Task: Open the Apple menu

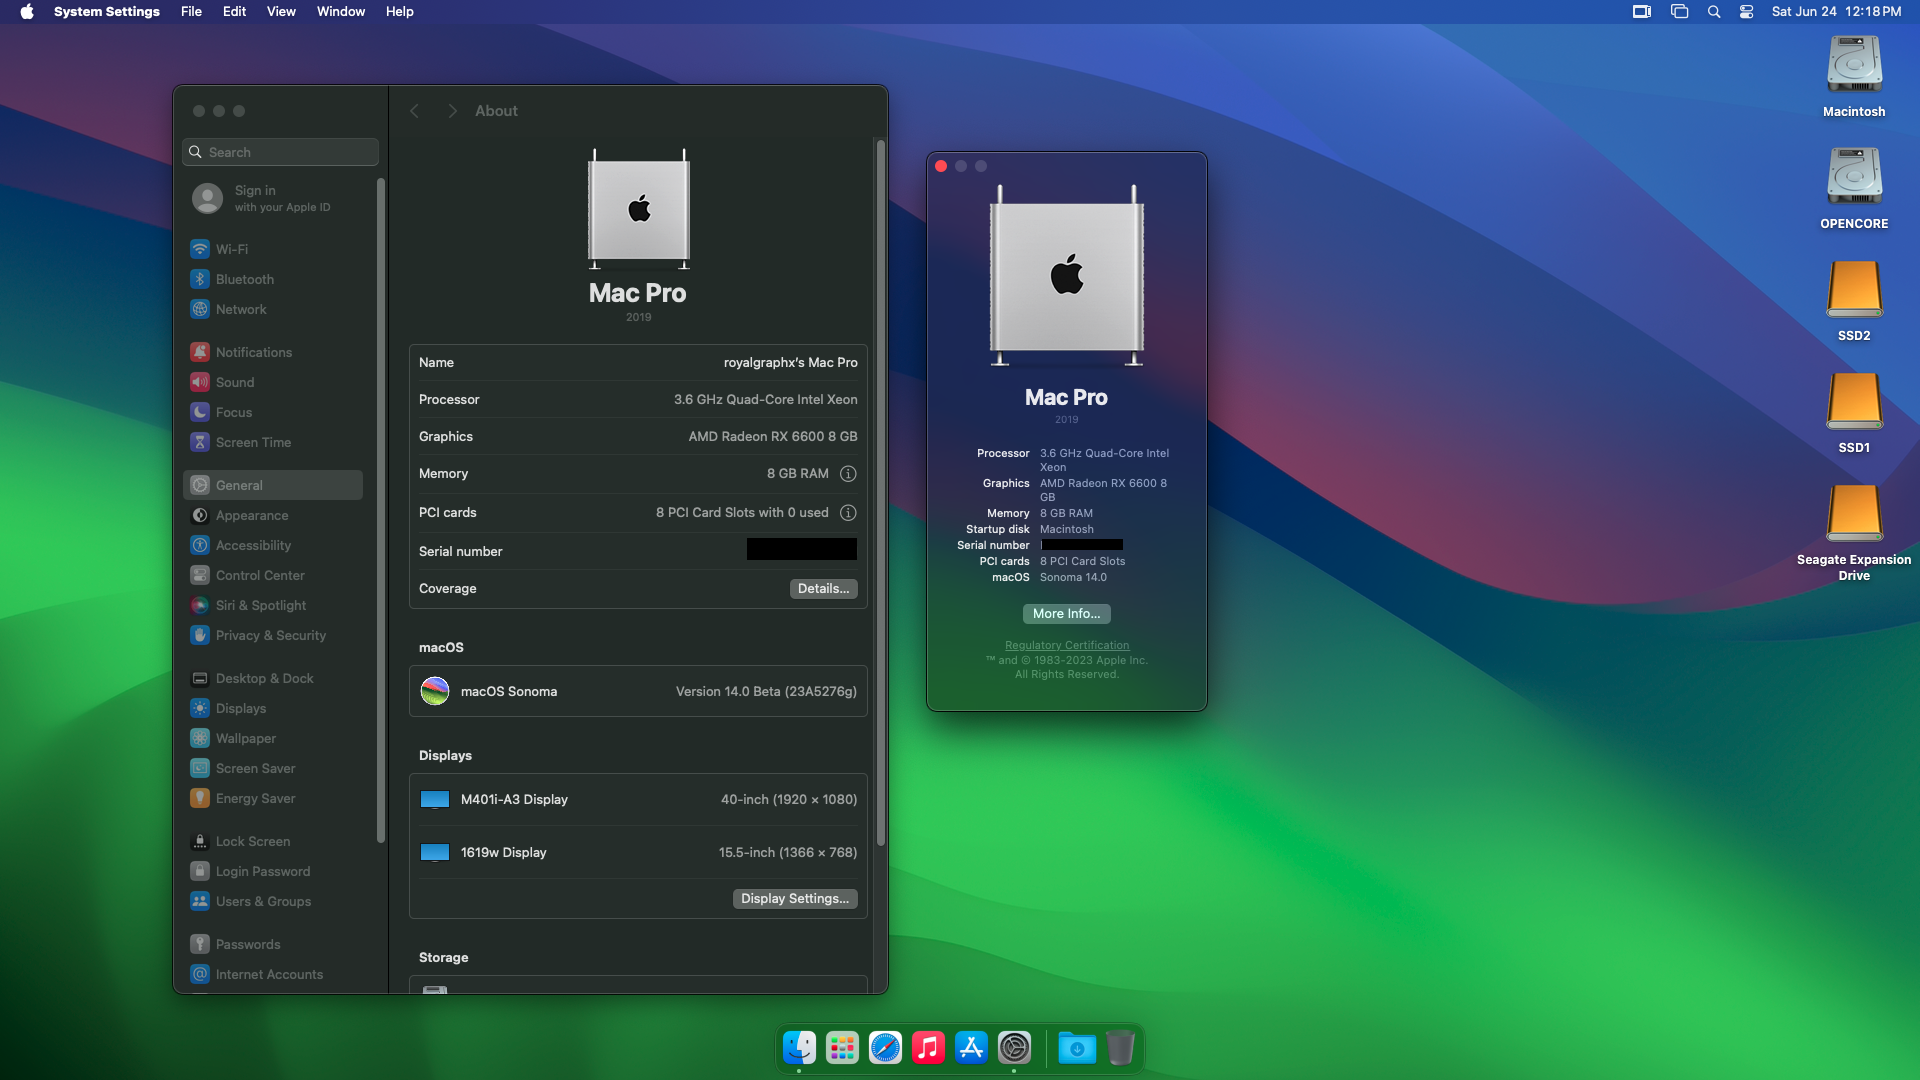Action: point(27,12)
